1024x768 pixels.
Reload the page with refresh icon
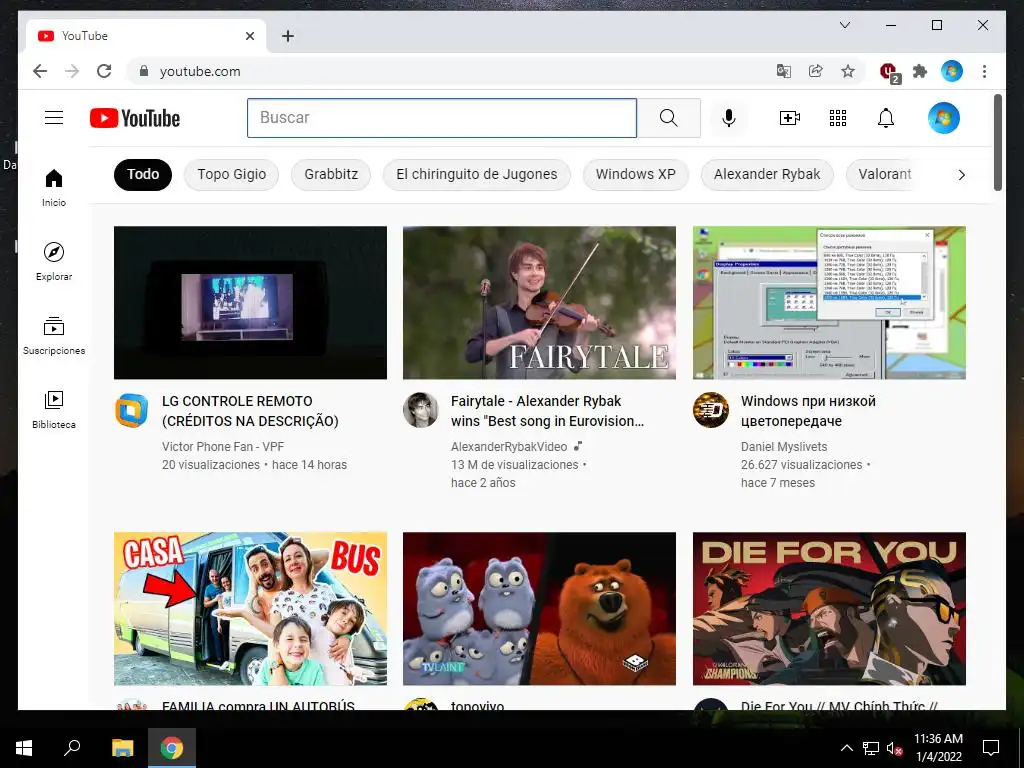click(104, 71)
